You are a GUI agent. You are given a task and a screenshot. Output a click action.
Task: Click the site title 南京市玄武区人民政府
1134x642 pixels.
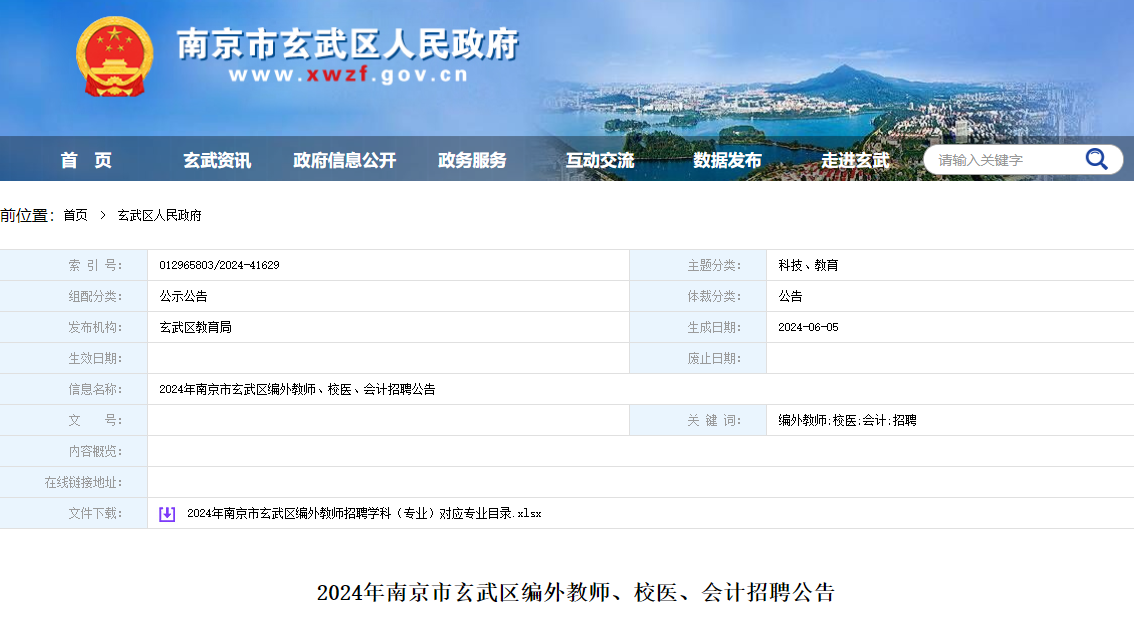coord(348,43)
